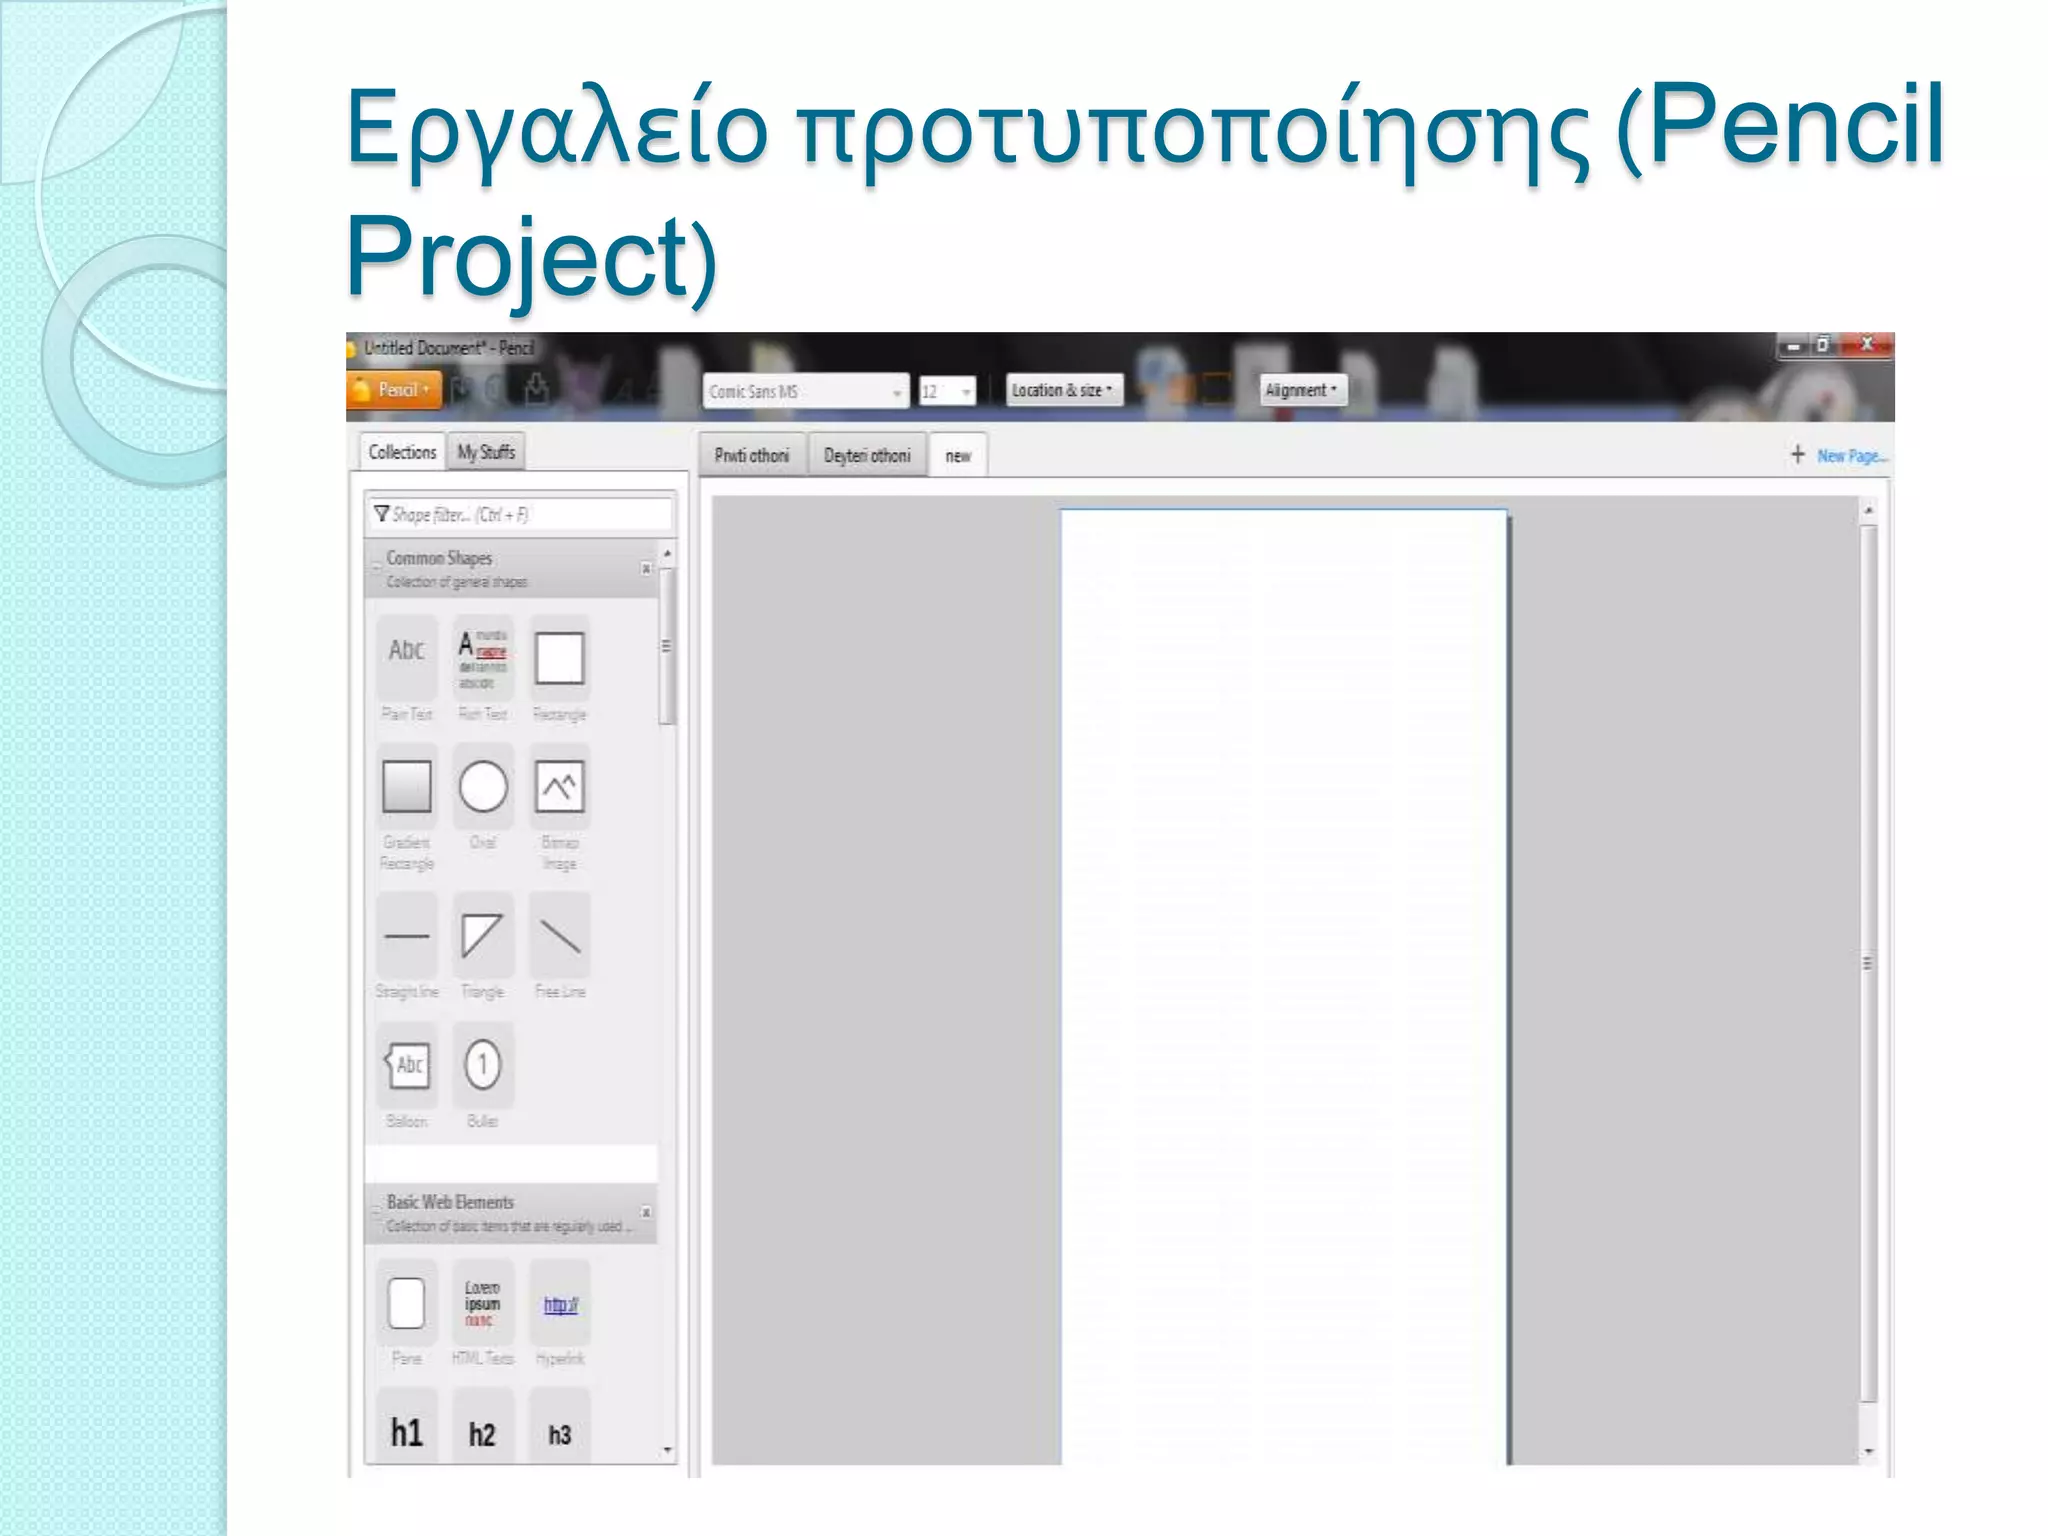Close the Common Shapes collection
Image resolution: width=2048 pixels, height=1536 pixels.
click(646, 568)
